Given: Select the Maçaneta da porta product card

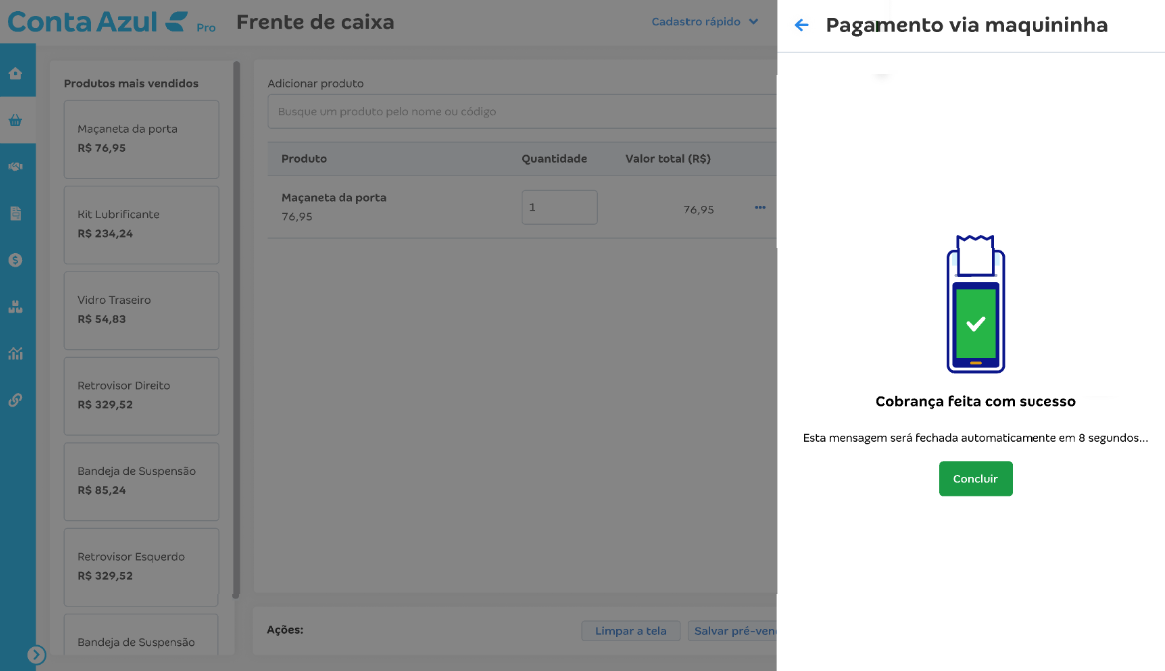Looking at the screenshot, I should click(x=141, y=139).
